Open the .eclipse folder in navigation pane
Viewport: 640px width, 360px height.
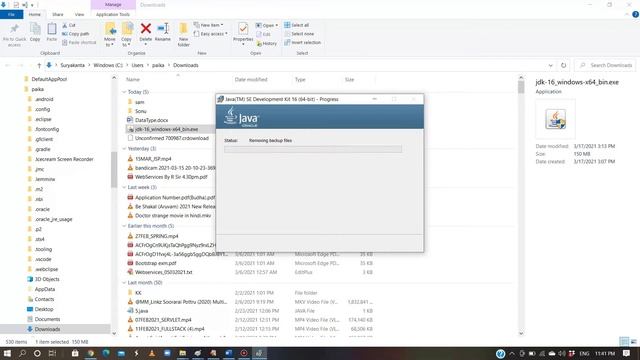pyautogui.click(x=43, y=119)
